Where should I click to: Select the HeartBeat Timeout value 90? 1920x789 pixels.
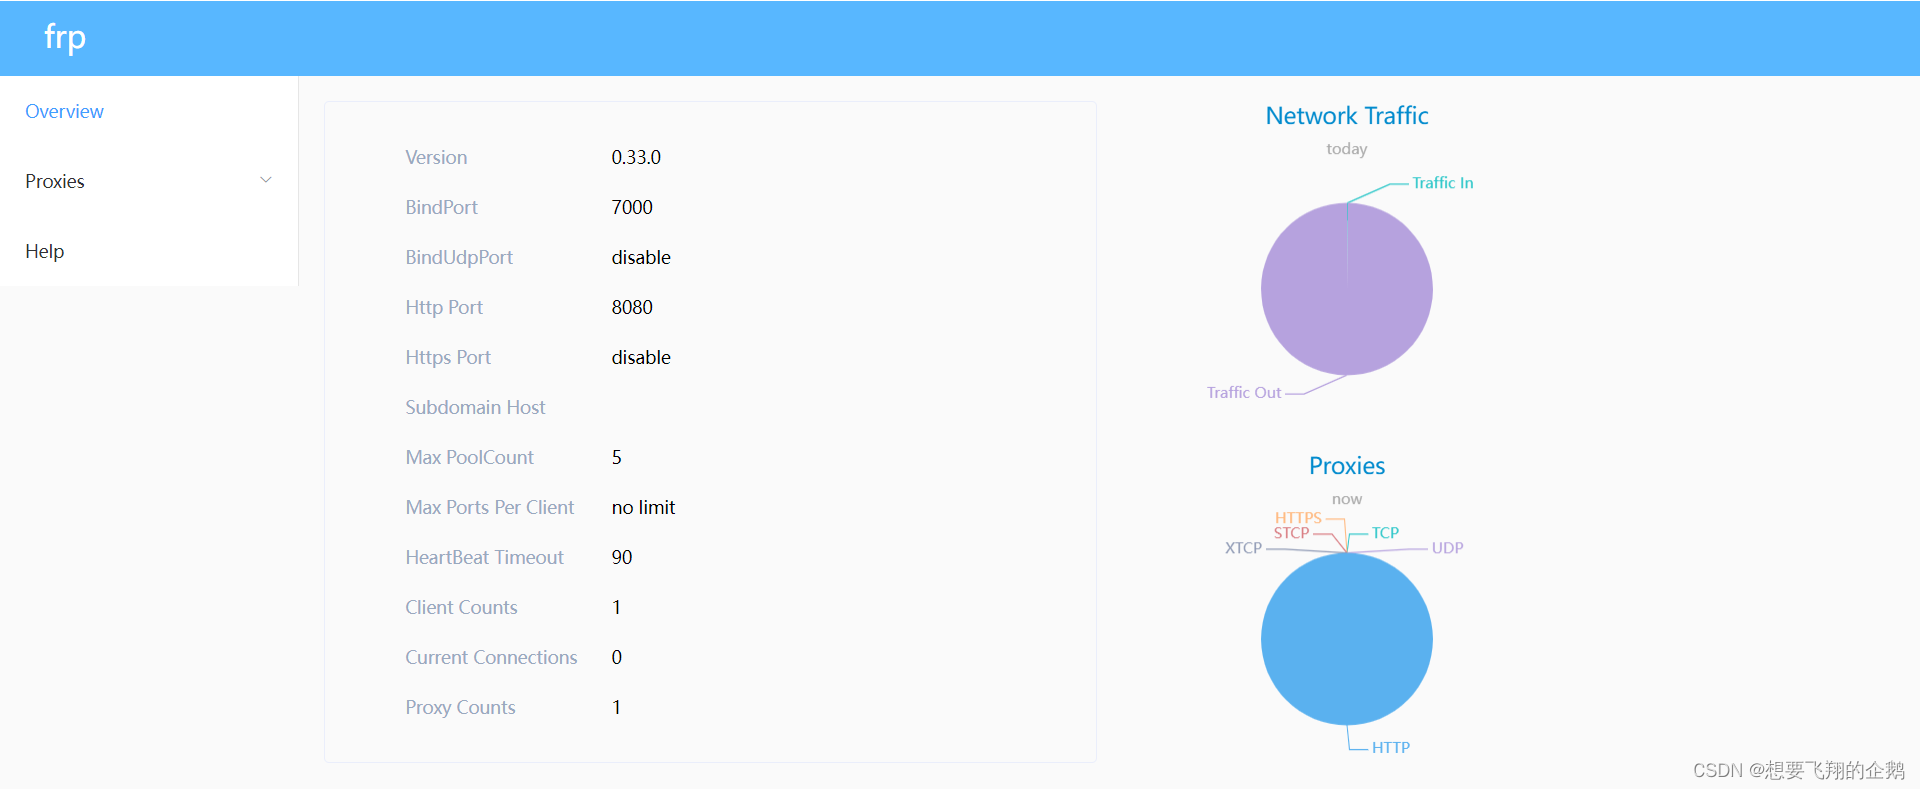[622, 557]
